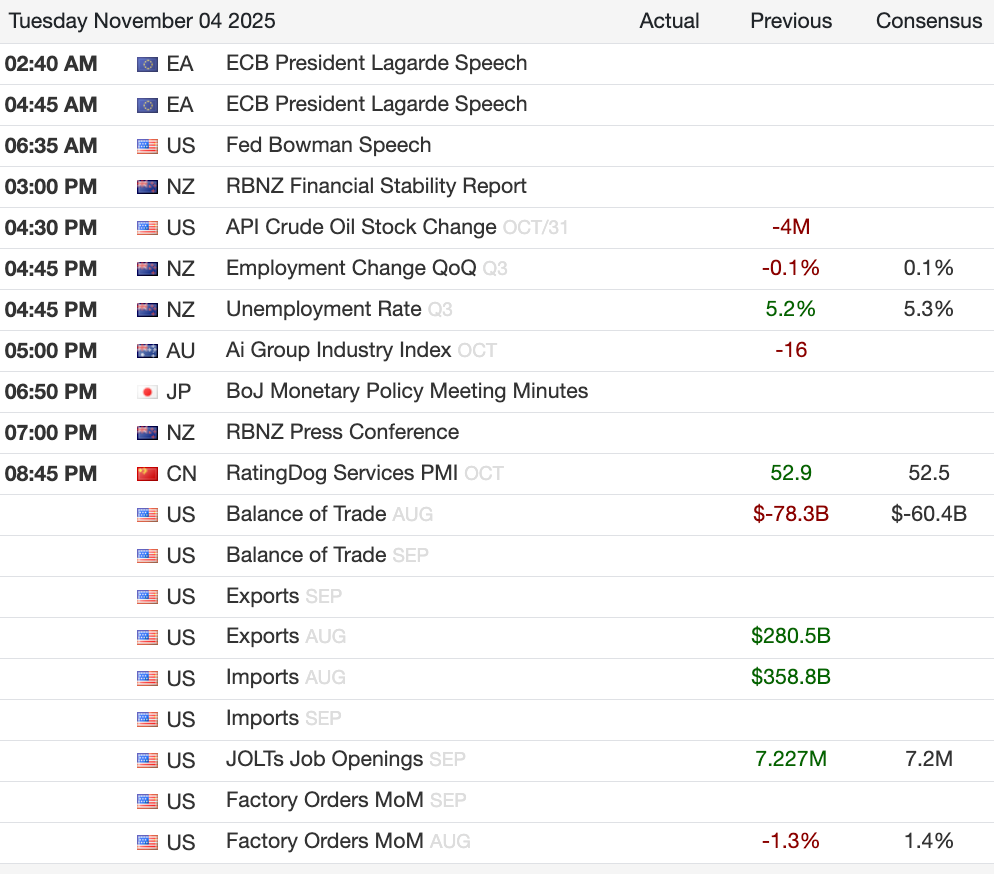The image size is (994, 874).
Task: Click US flag on Exports AUG row
Action: point(147,637)
